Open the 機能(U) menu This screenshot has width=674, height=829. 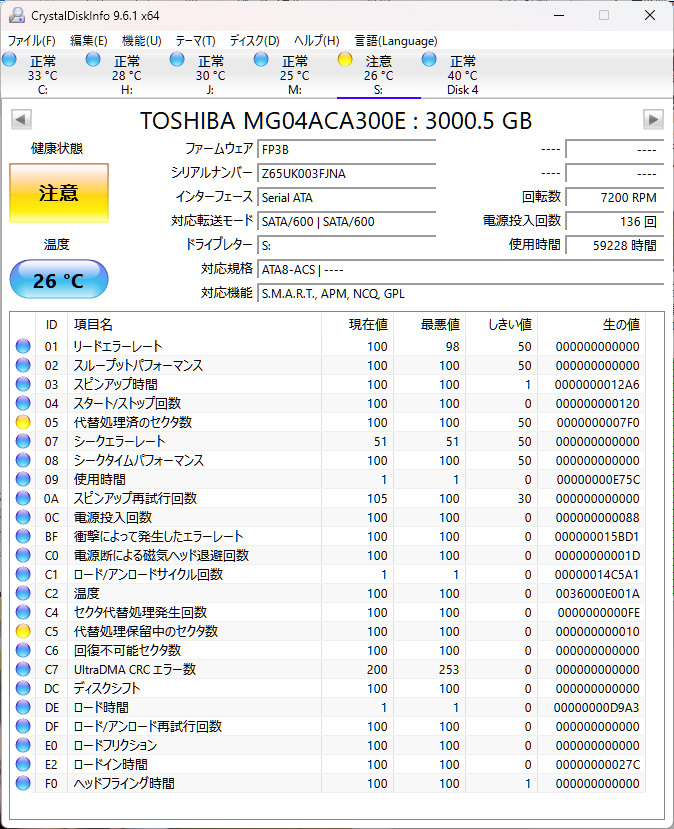[141, 41]
